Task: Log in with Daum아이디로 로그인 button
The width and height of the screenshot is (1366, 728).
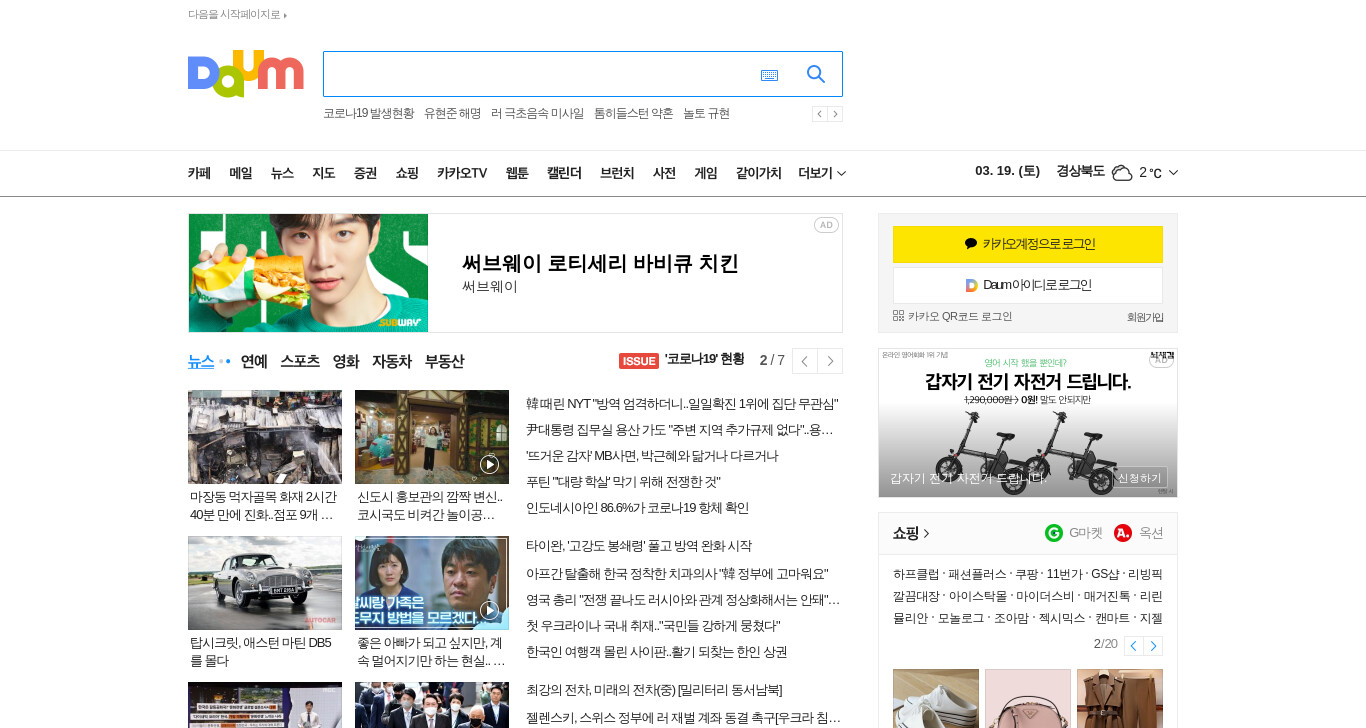Action: [x=1028, y=285]
